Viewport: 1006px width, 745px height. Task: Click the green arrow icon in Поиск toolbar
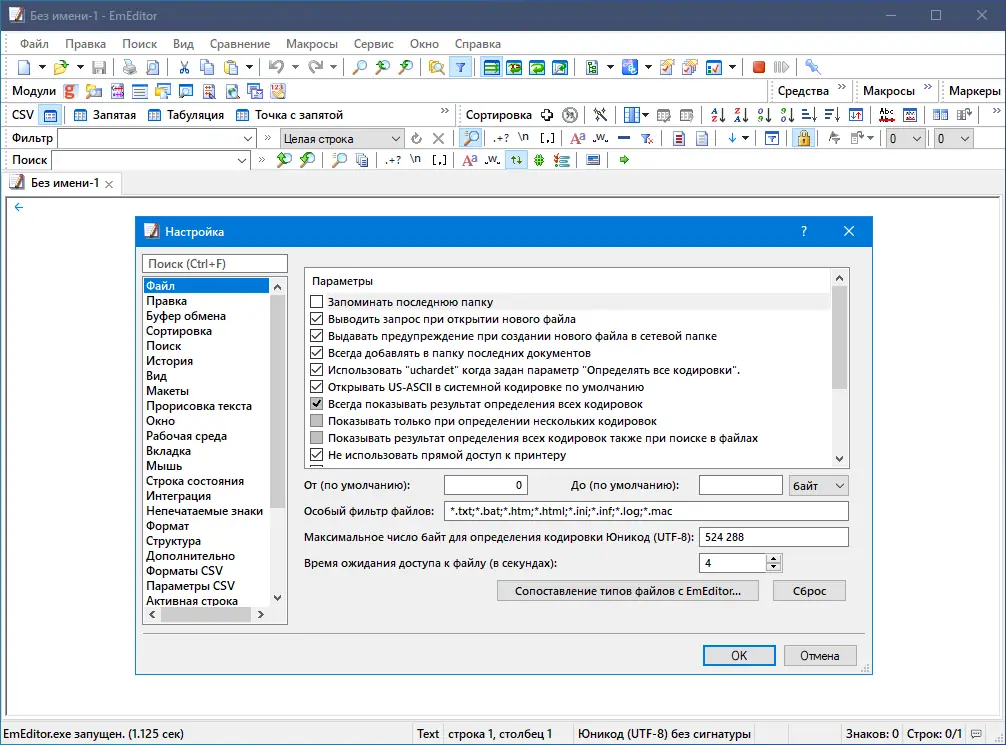[x=624, y=160]
